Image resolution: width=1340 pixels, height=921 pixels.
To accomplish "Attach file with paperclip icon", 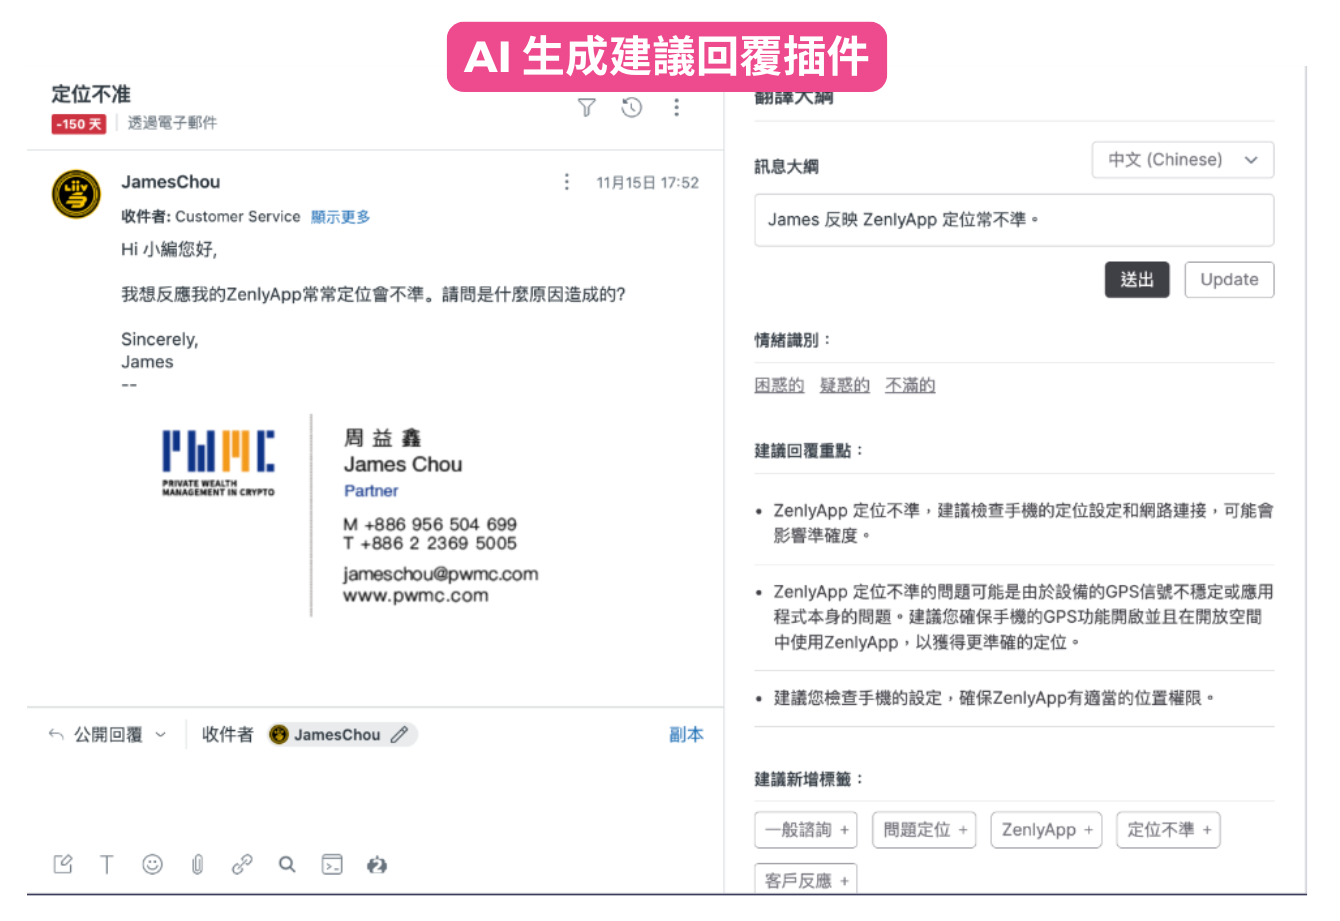I will coord(197,864).
